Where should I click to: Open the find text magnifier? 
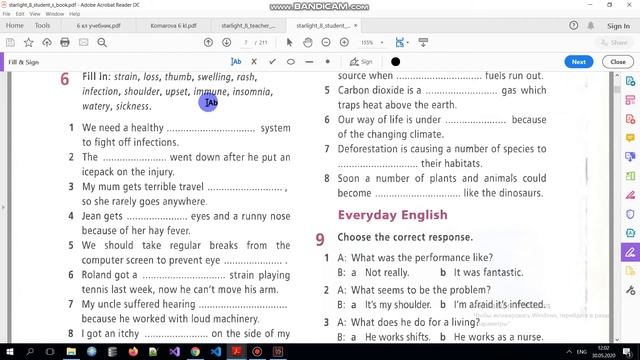(102, 42)
